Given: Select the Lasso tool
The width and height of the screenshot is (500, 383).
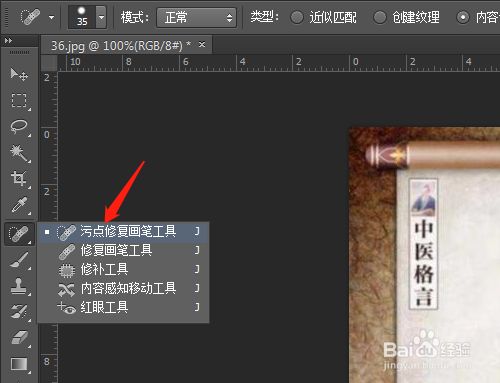Looking at the screenshot, I should [x=19, y=127].
